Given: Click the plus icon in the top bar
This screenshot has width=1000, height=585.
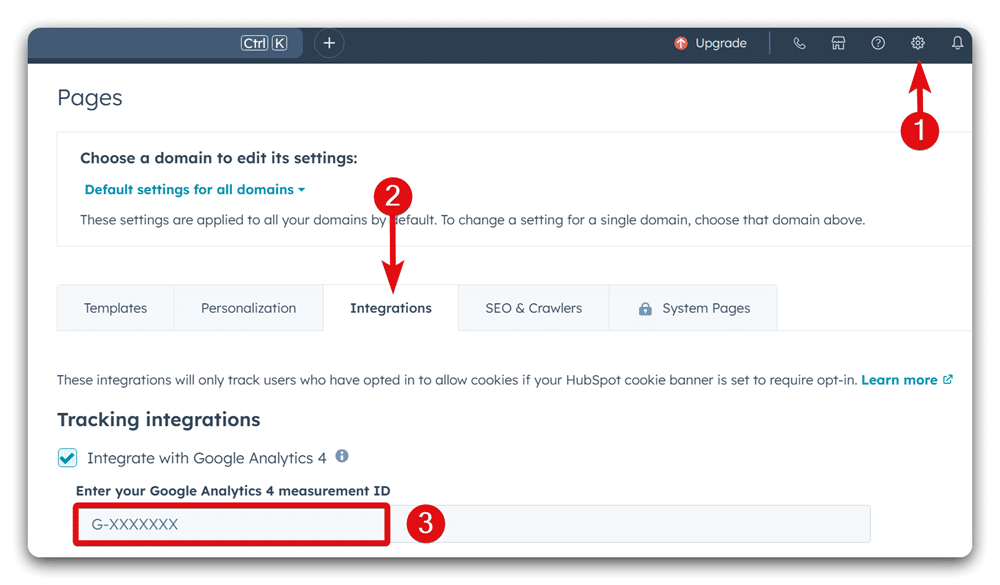Looking at the screenshot, I should [329, 43].
